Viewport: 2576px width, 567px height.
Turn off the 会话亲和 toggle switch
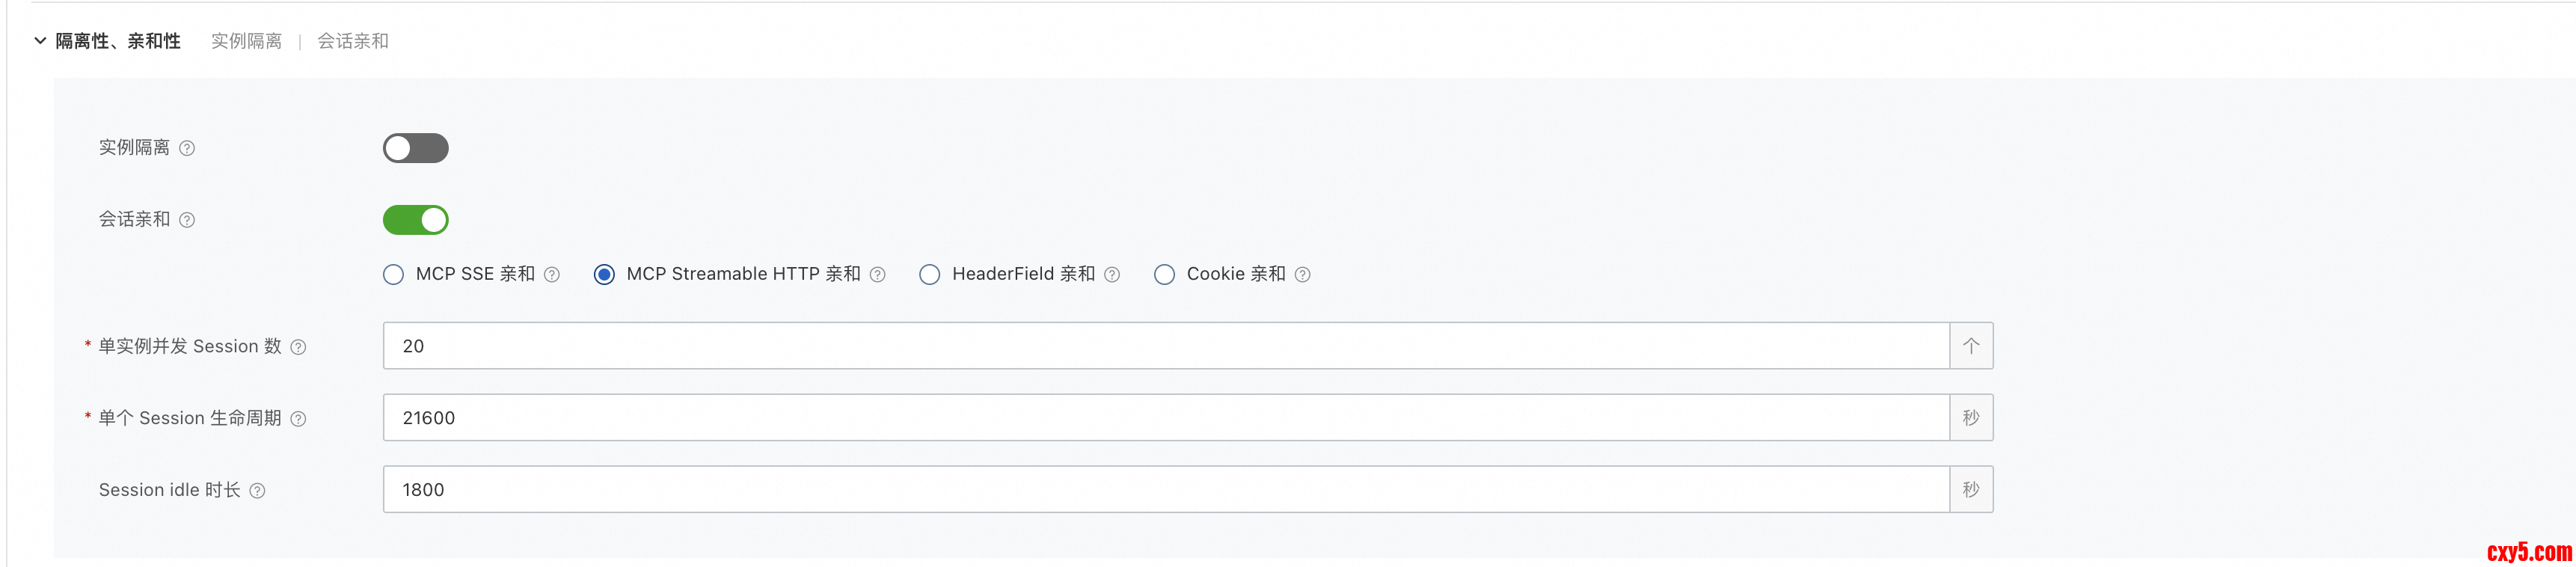[x=416, y=220]
